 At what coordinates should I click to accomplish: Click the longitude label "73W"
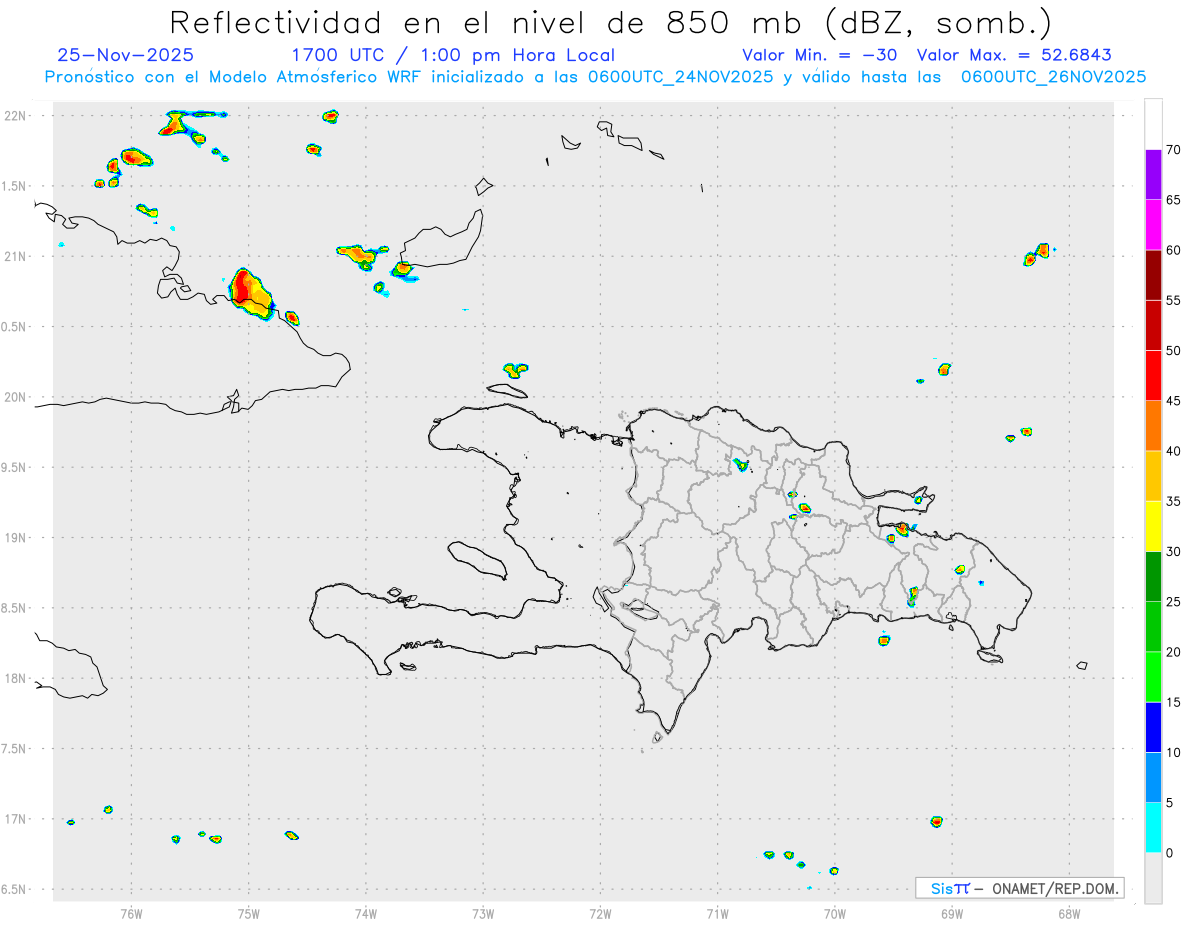483,913
